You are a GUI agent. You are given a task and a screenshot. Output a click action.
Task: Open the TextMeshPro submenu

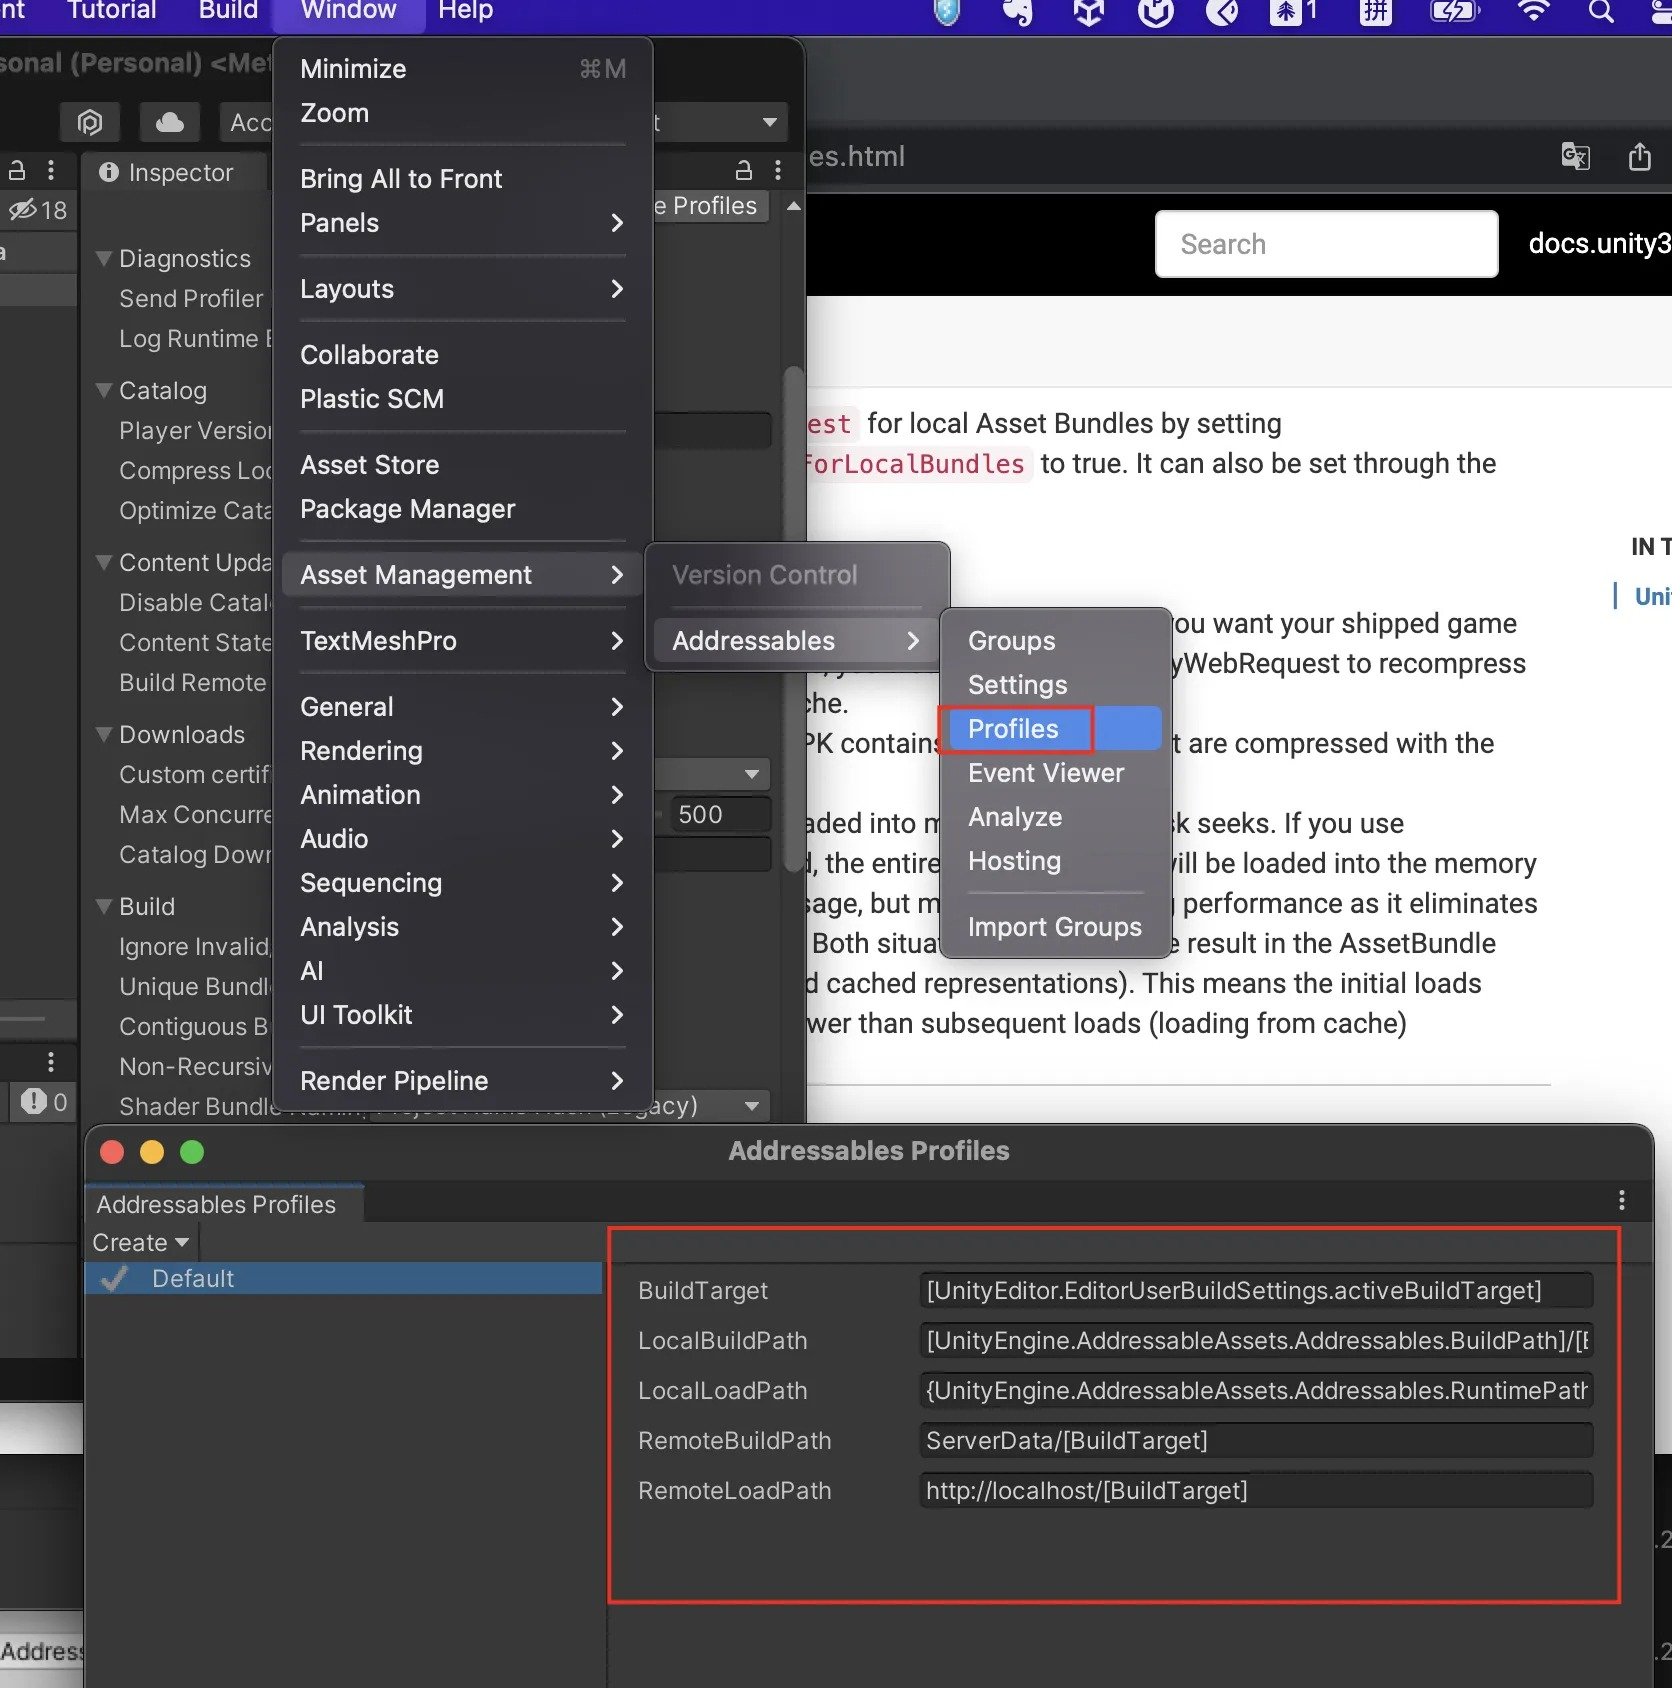coord(463,641)
